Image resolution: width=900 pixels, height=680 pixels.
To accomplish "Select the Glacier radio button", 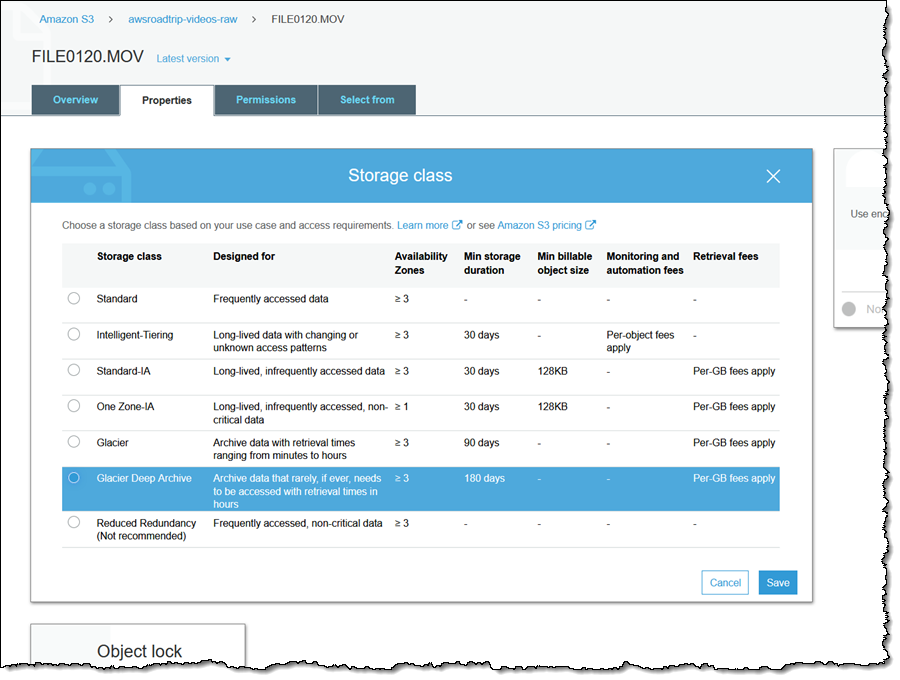I will [73, 442].
